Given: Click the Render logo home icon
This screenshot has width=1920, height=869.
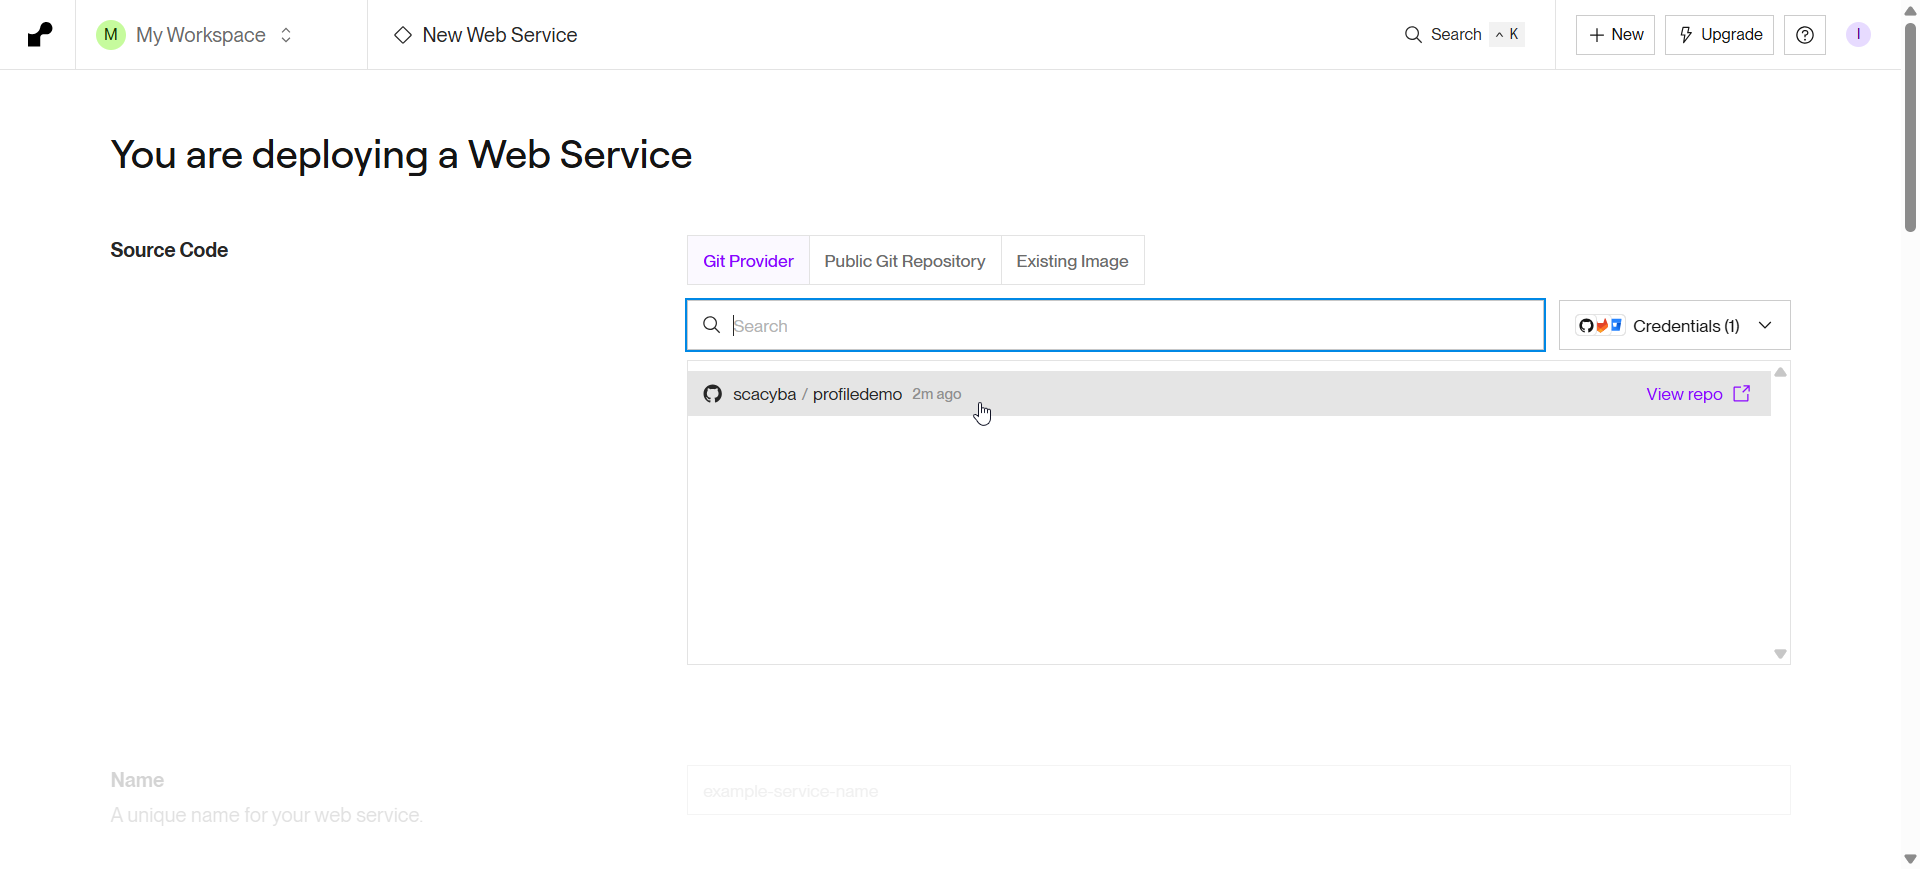Looking at the screenshot, I should pos(39,35).
